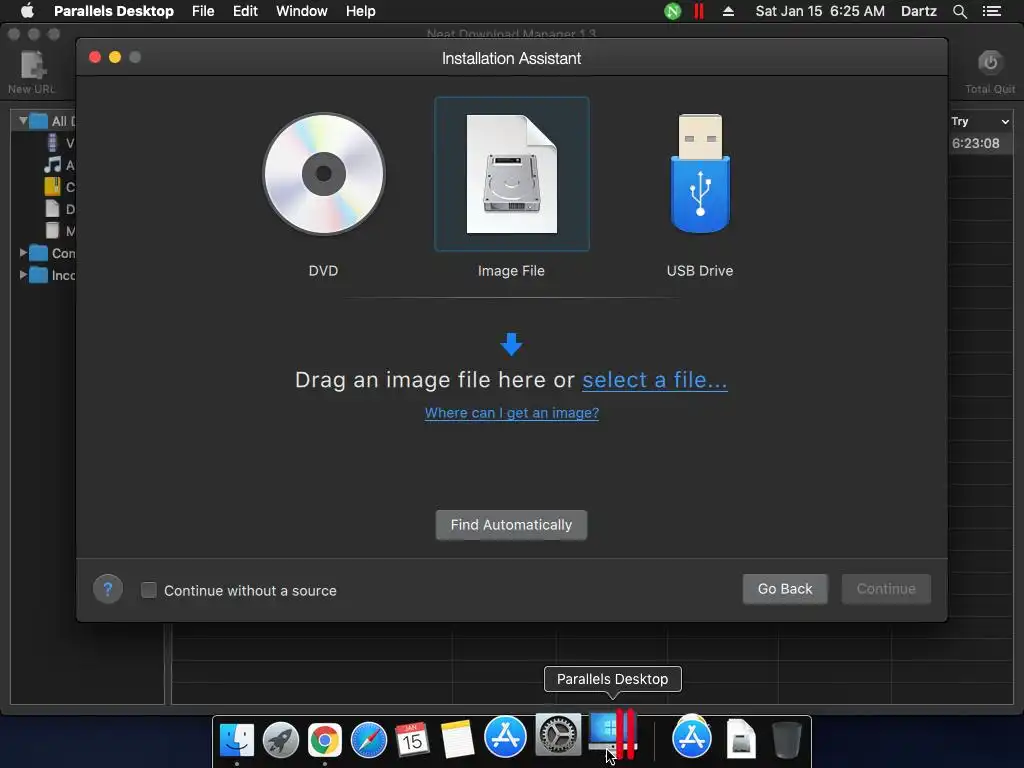1024x768 pixels.
Task: Open App Store icon left of System Preferences
Action: 505,736
